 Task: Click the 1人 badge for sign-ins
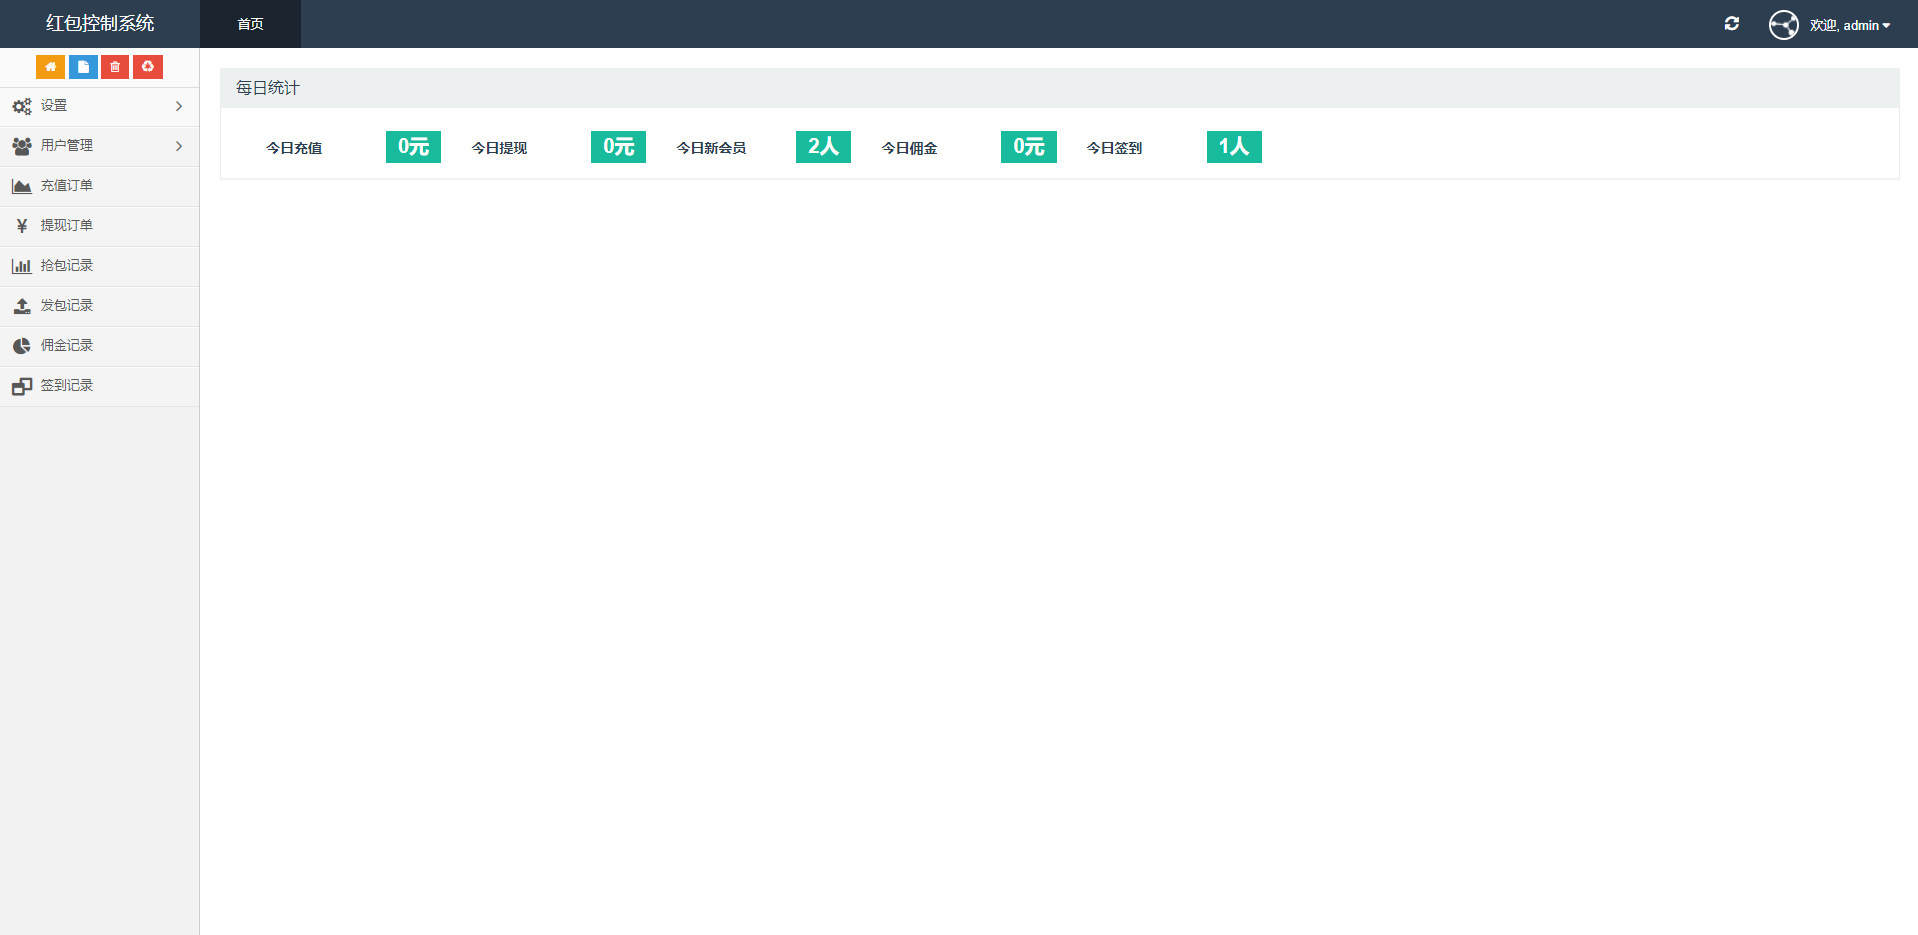click(1234, 147)
